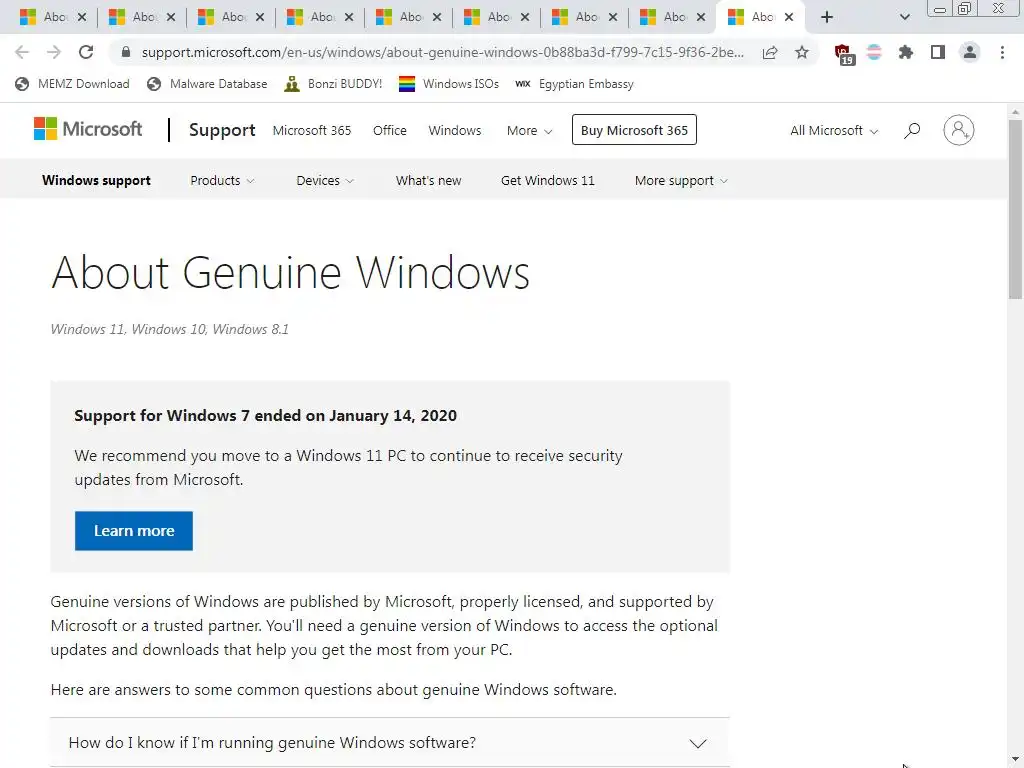Click the browser forward arrow

(x=54, y=52)
